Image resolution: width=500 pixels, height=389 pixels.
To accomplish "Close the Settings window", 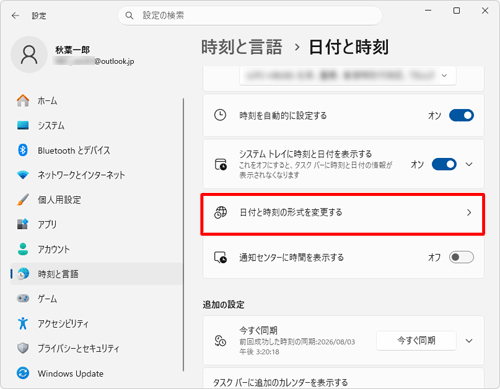I will [485, 11].
